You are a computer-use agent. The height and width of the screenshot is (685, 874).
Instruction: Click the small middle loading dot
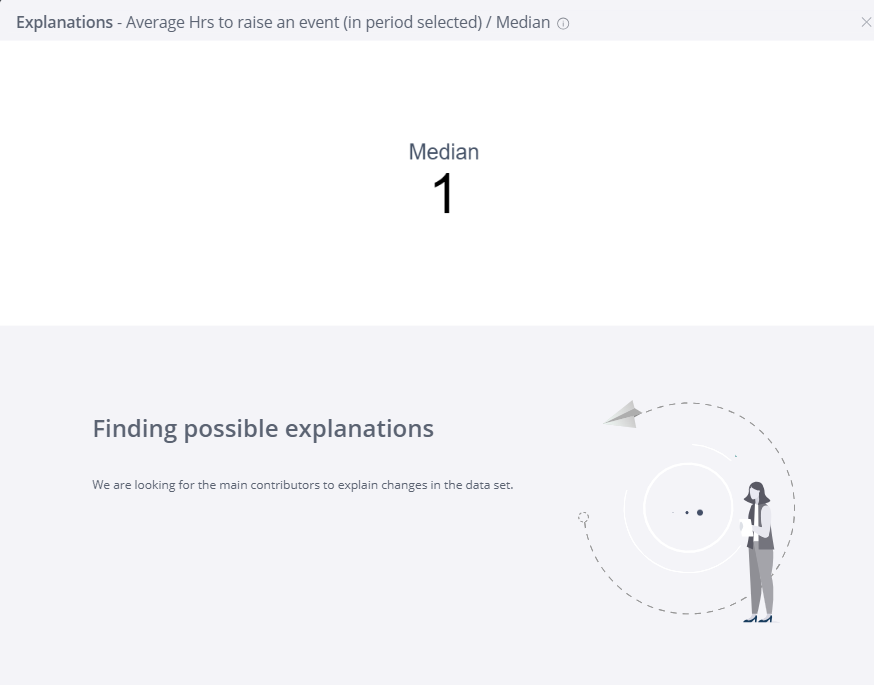pos(687,512)
